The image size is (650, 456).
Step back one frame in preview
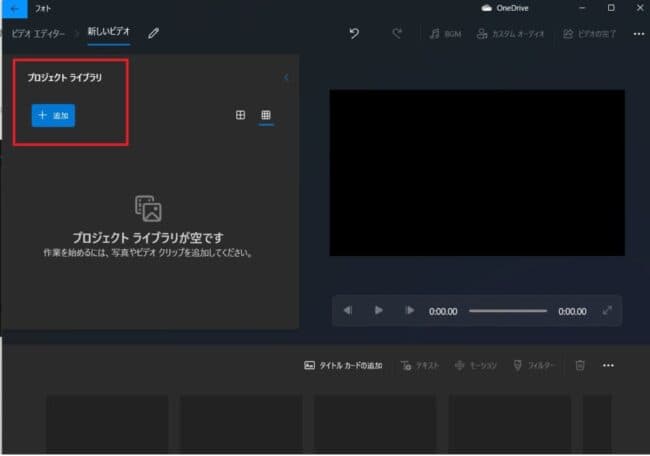click(348, 310)
